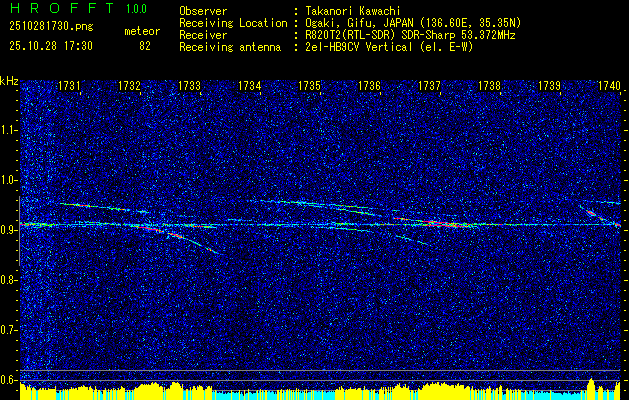
Task: Click the 1731 time marker
Action: coord(69,86)
